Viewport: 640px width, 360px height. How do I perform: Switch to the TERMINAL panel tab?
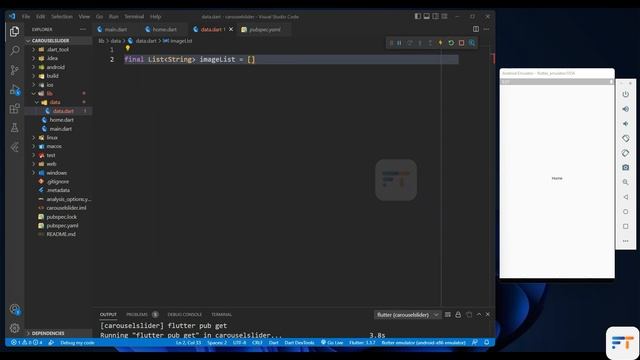pos(221,315)
